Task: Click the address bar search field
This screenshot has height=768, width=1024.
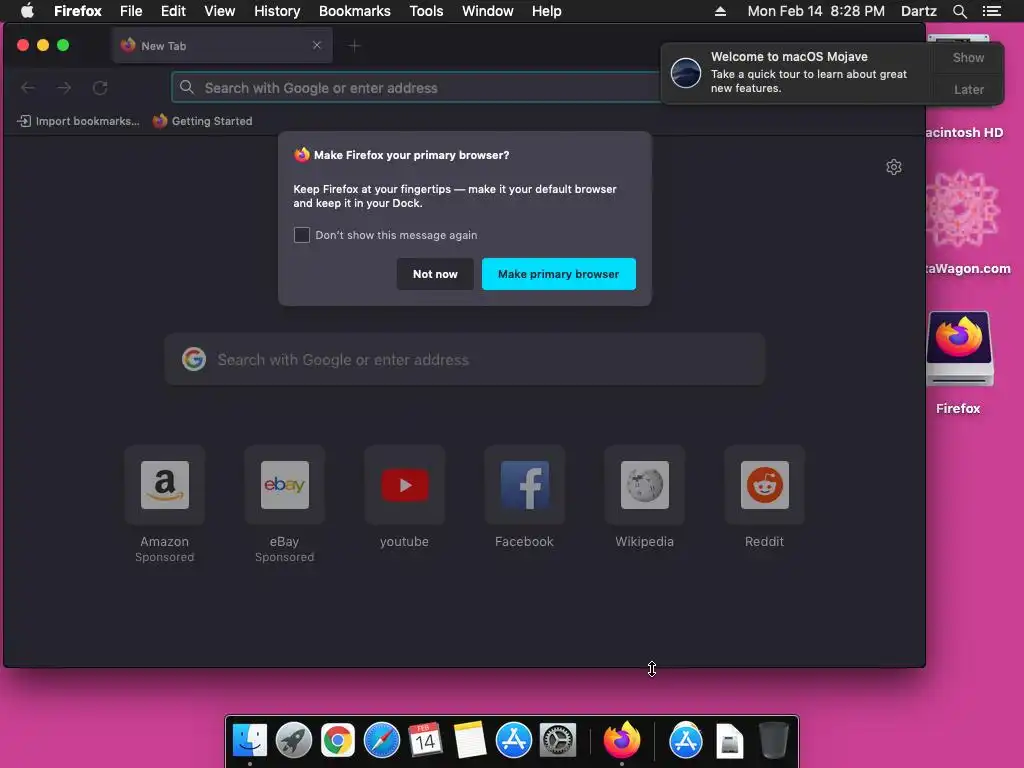Action: [x=417, y=88]
